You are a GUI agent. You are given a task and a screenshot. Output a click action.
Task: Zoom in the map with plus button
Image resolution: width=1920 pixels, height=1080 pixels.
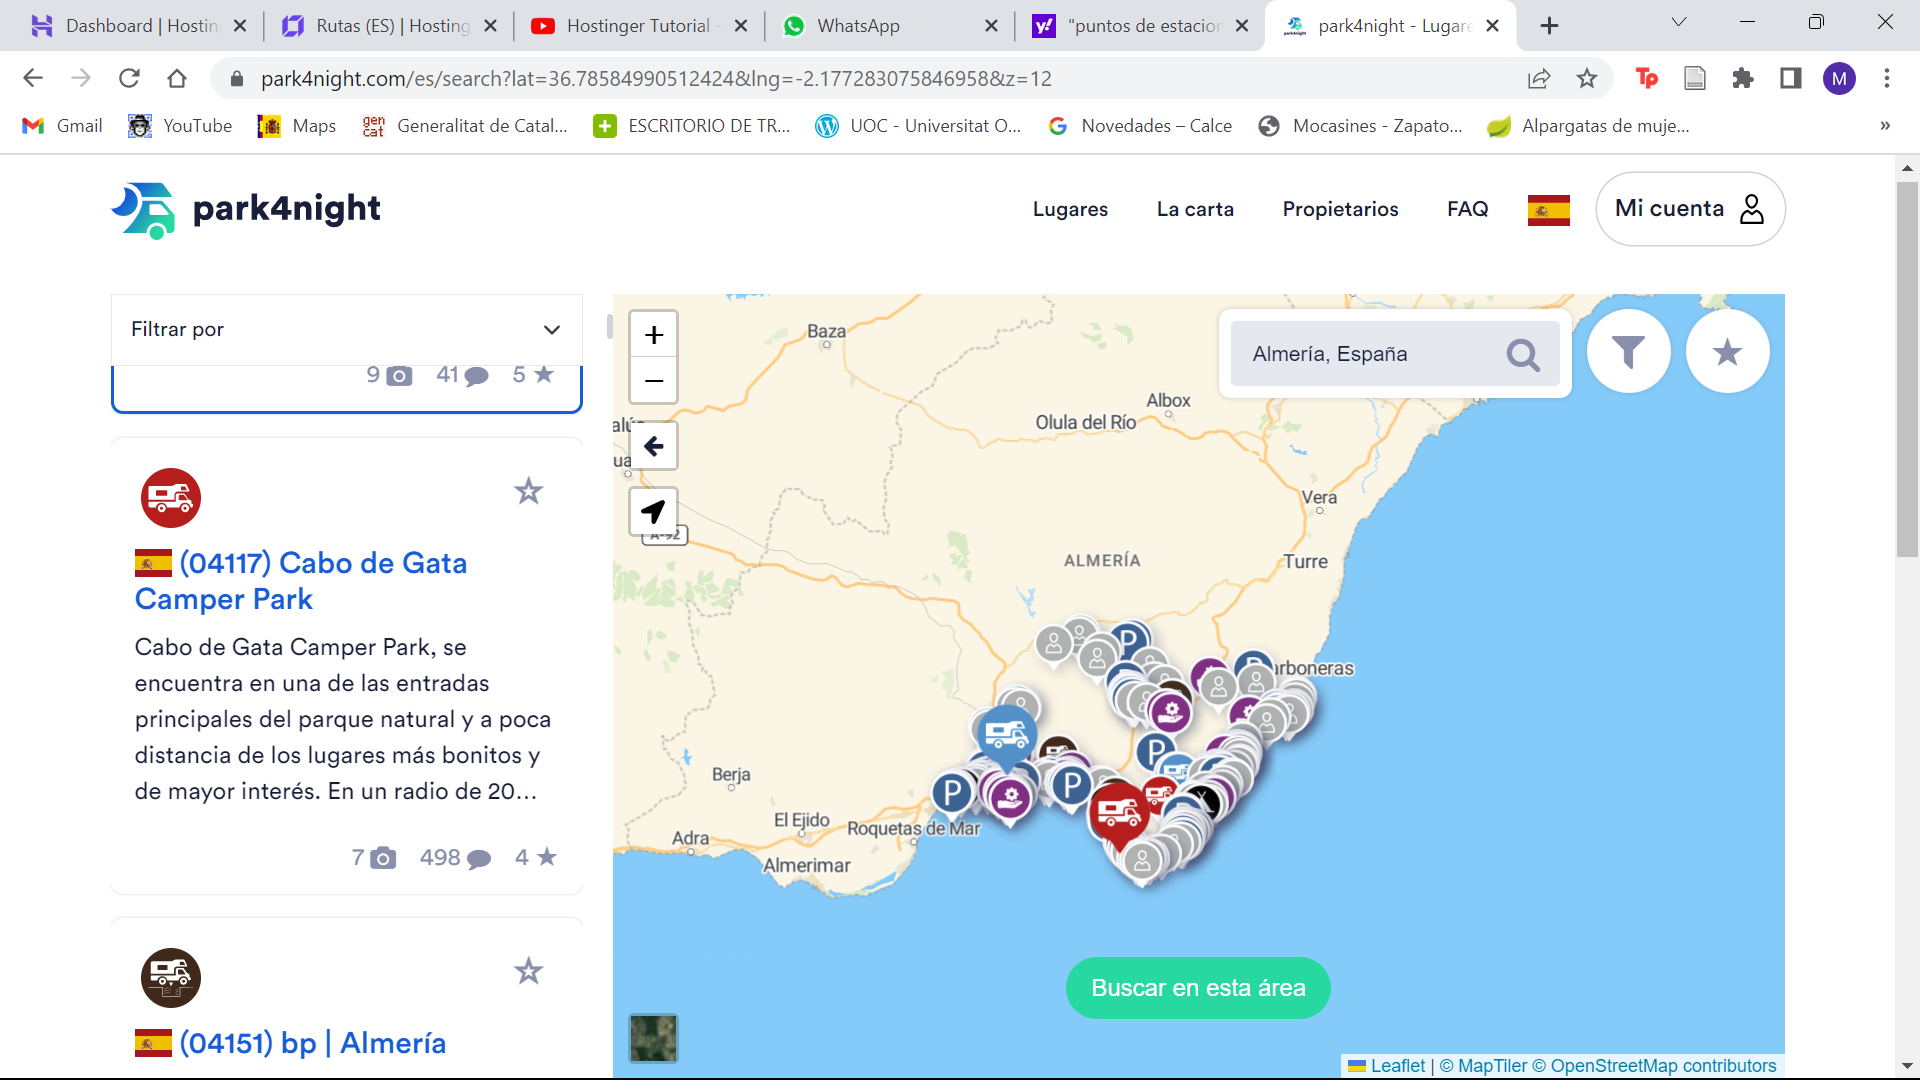coord(654,335)
